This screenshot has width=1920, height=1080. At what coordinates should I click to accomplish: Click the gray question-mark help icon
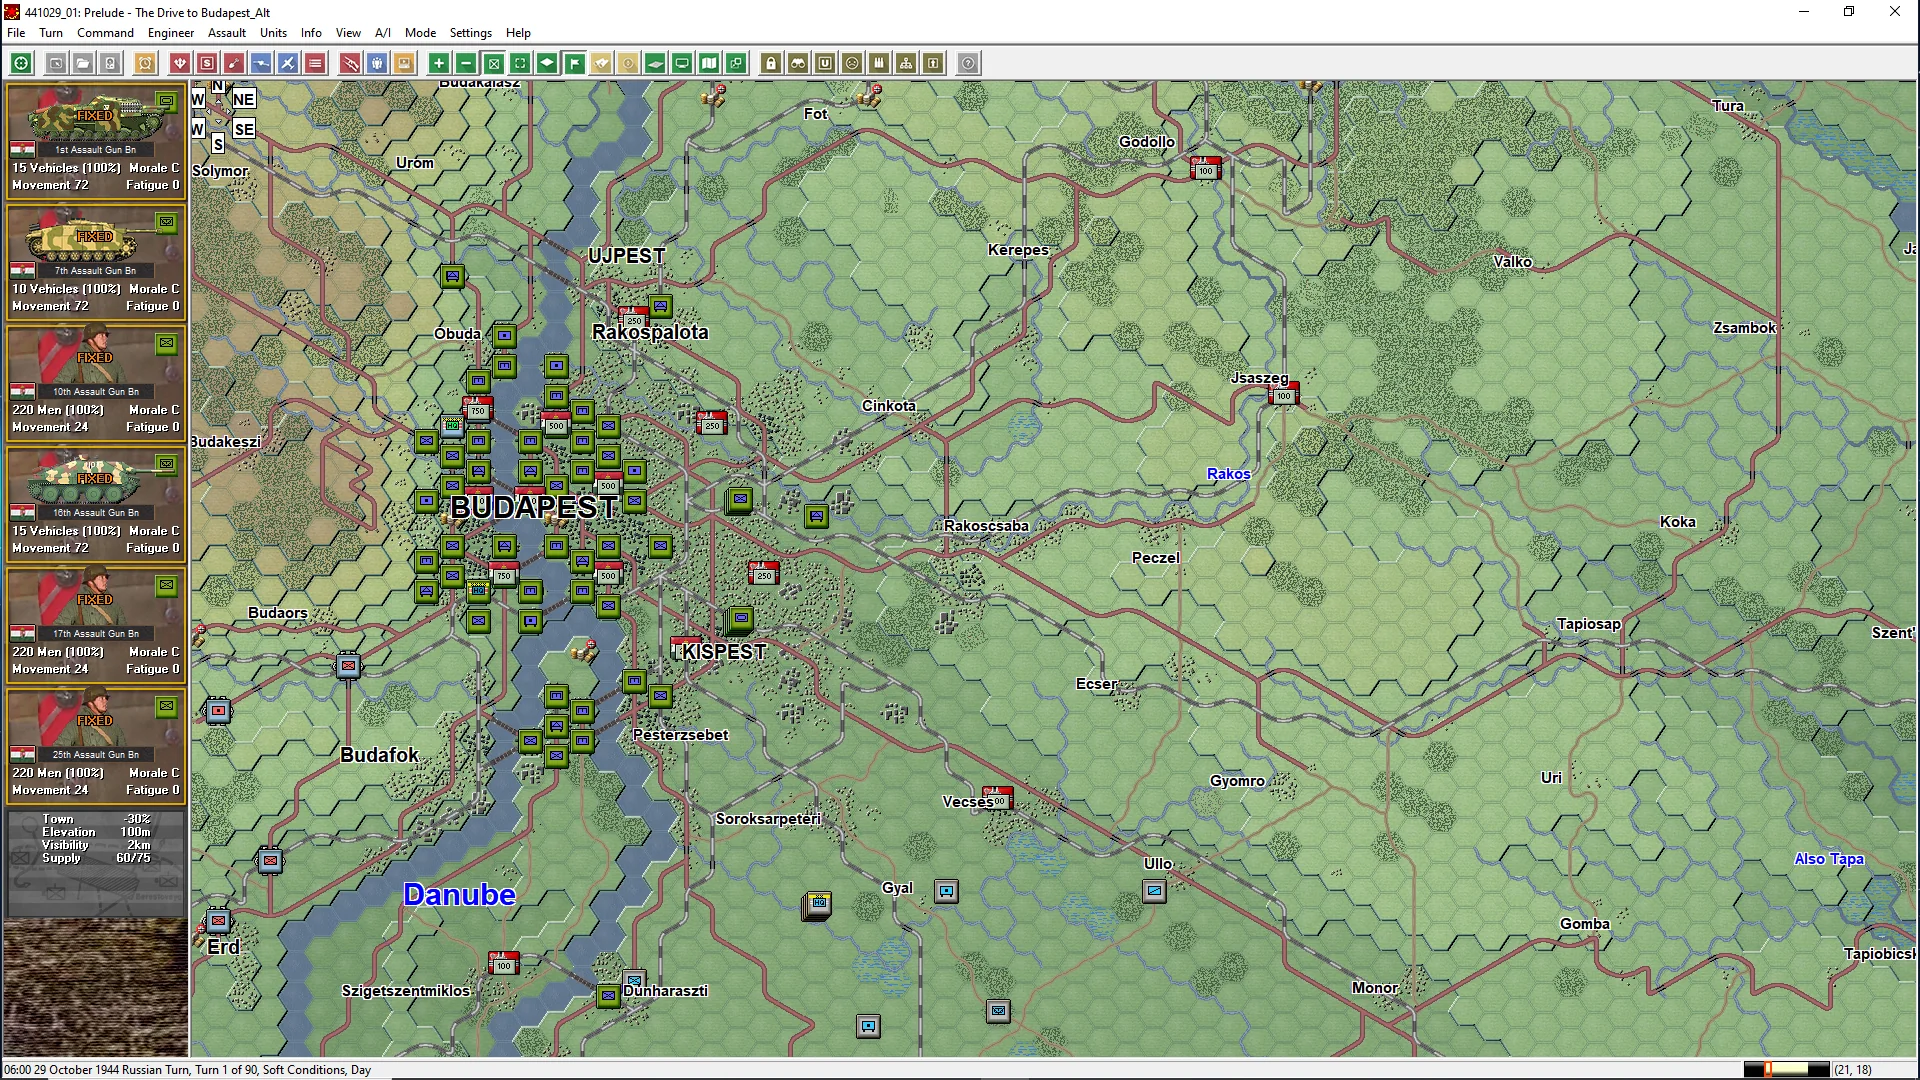coord(968,63)
